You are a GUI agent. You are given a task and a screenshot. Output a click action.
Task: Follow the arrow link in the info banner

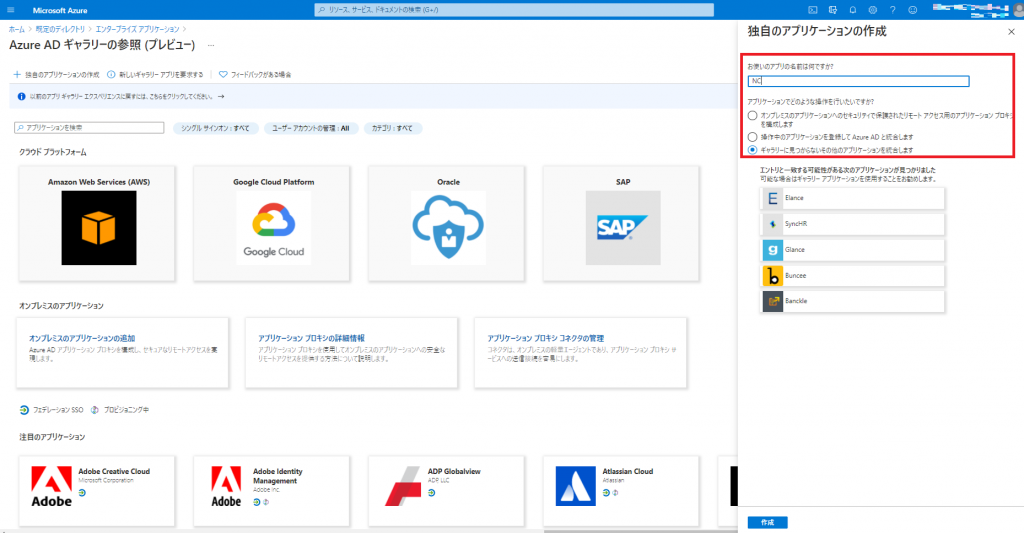tap(221, 97)
